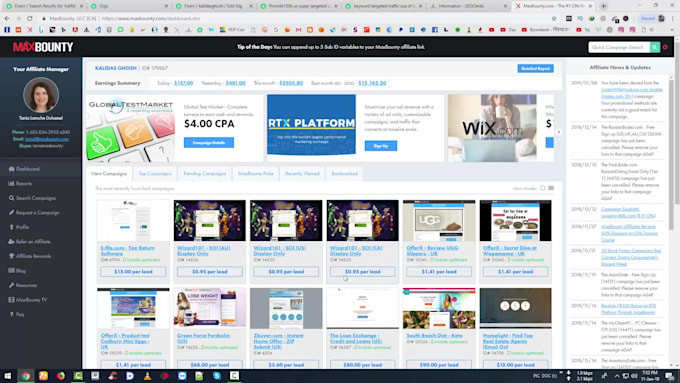Open the Profile sidebar icon

coord(11,227)
